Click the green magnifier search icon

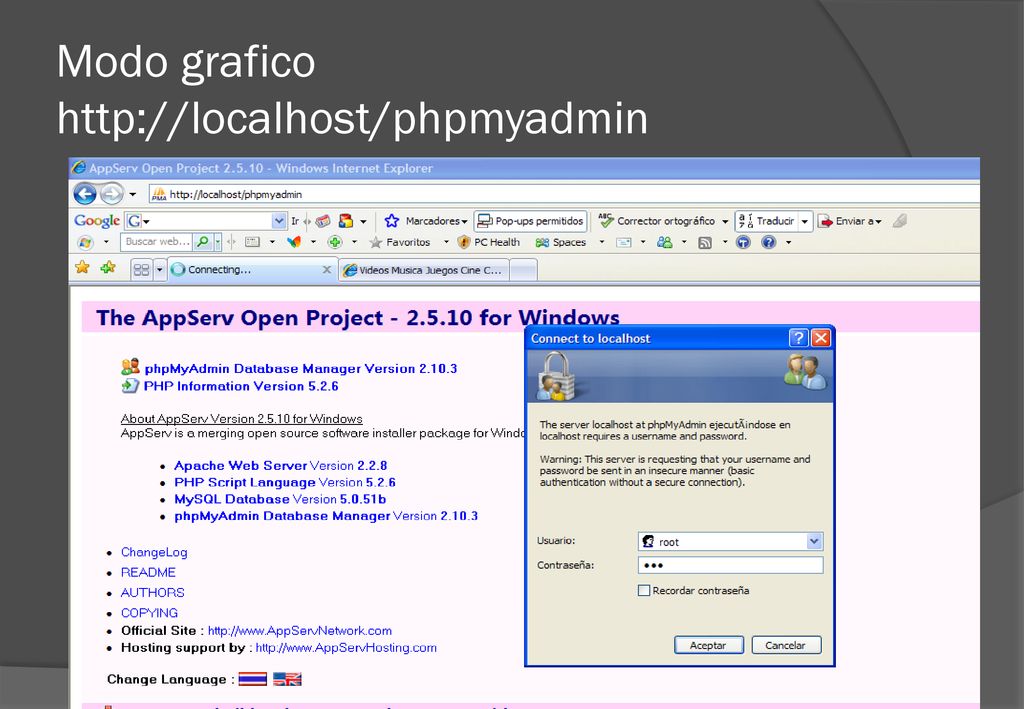point(203,242)
